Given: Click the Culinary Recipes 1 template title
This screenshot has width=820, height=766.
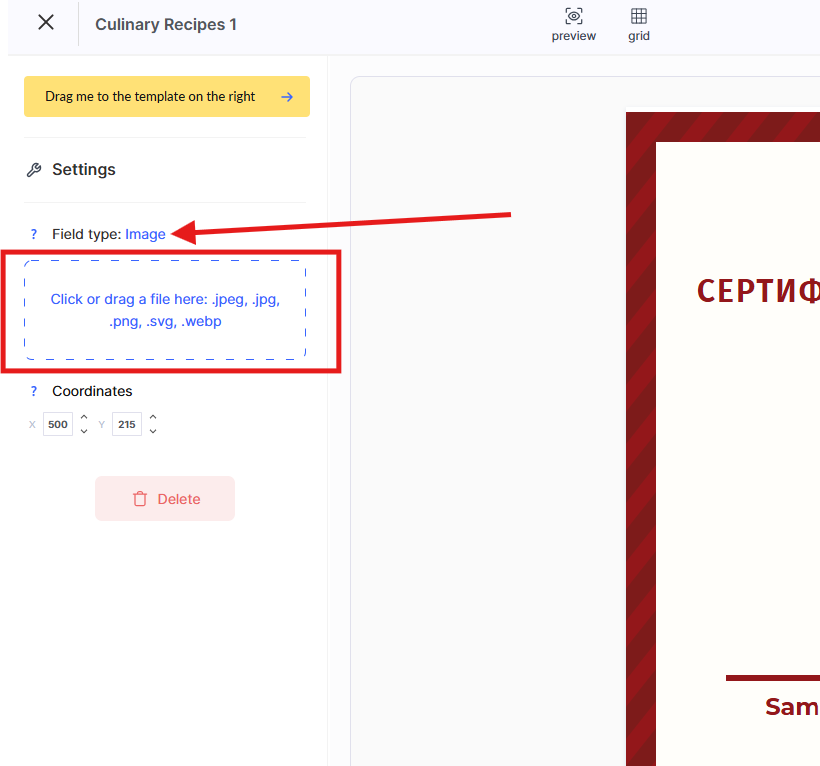Looking at the screenshot, I should 166,25.
